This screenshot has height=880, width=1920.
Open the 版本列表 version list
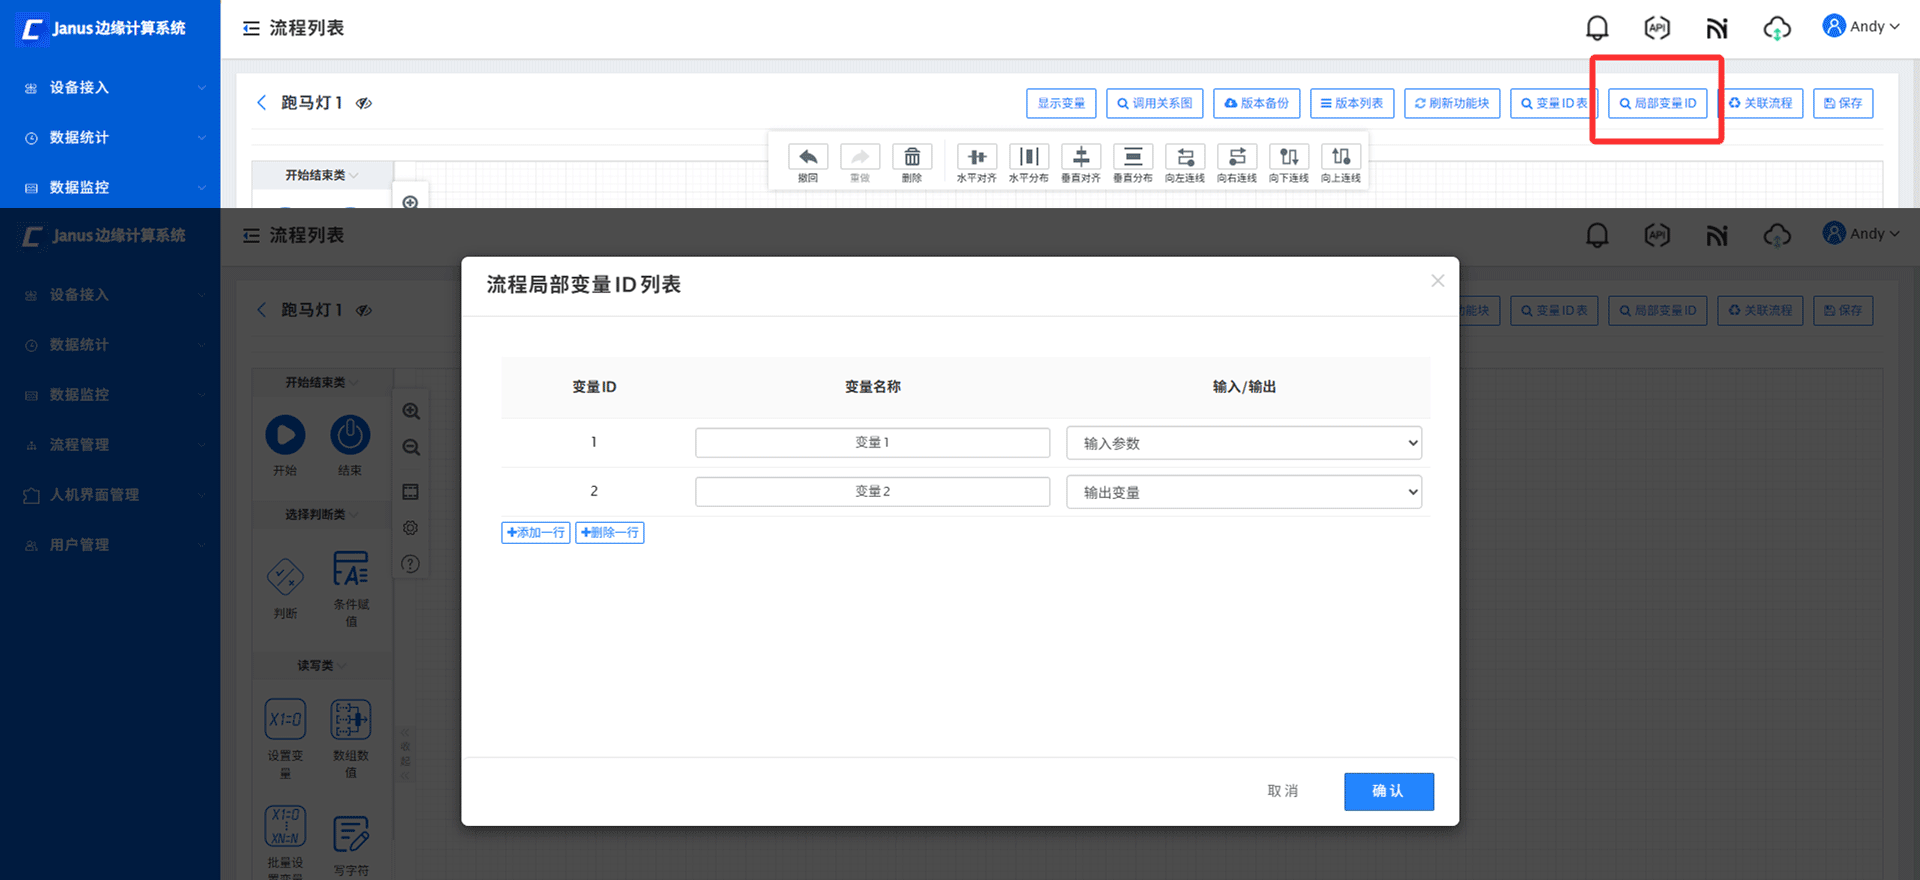click(x=1352, y=103)
